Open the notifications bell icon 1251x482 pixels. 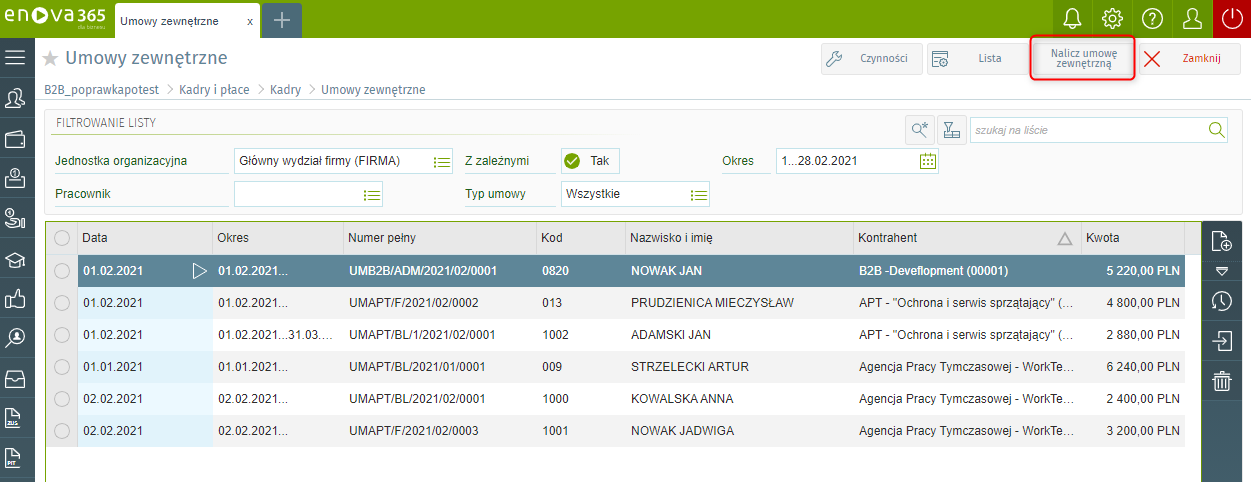coord(1072,19)
